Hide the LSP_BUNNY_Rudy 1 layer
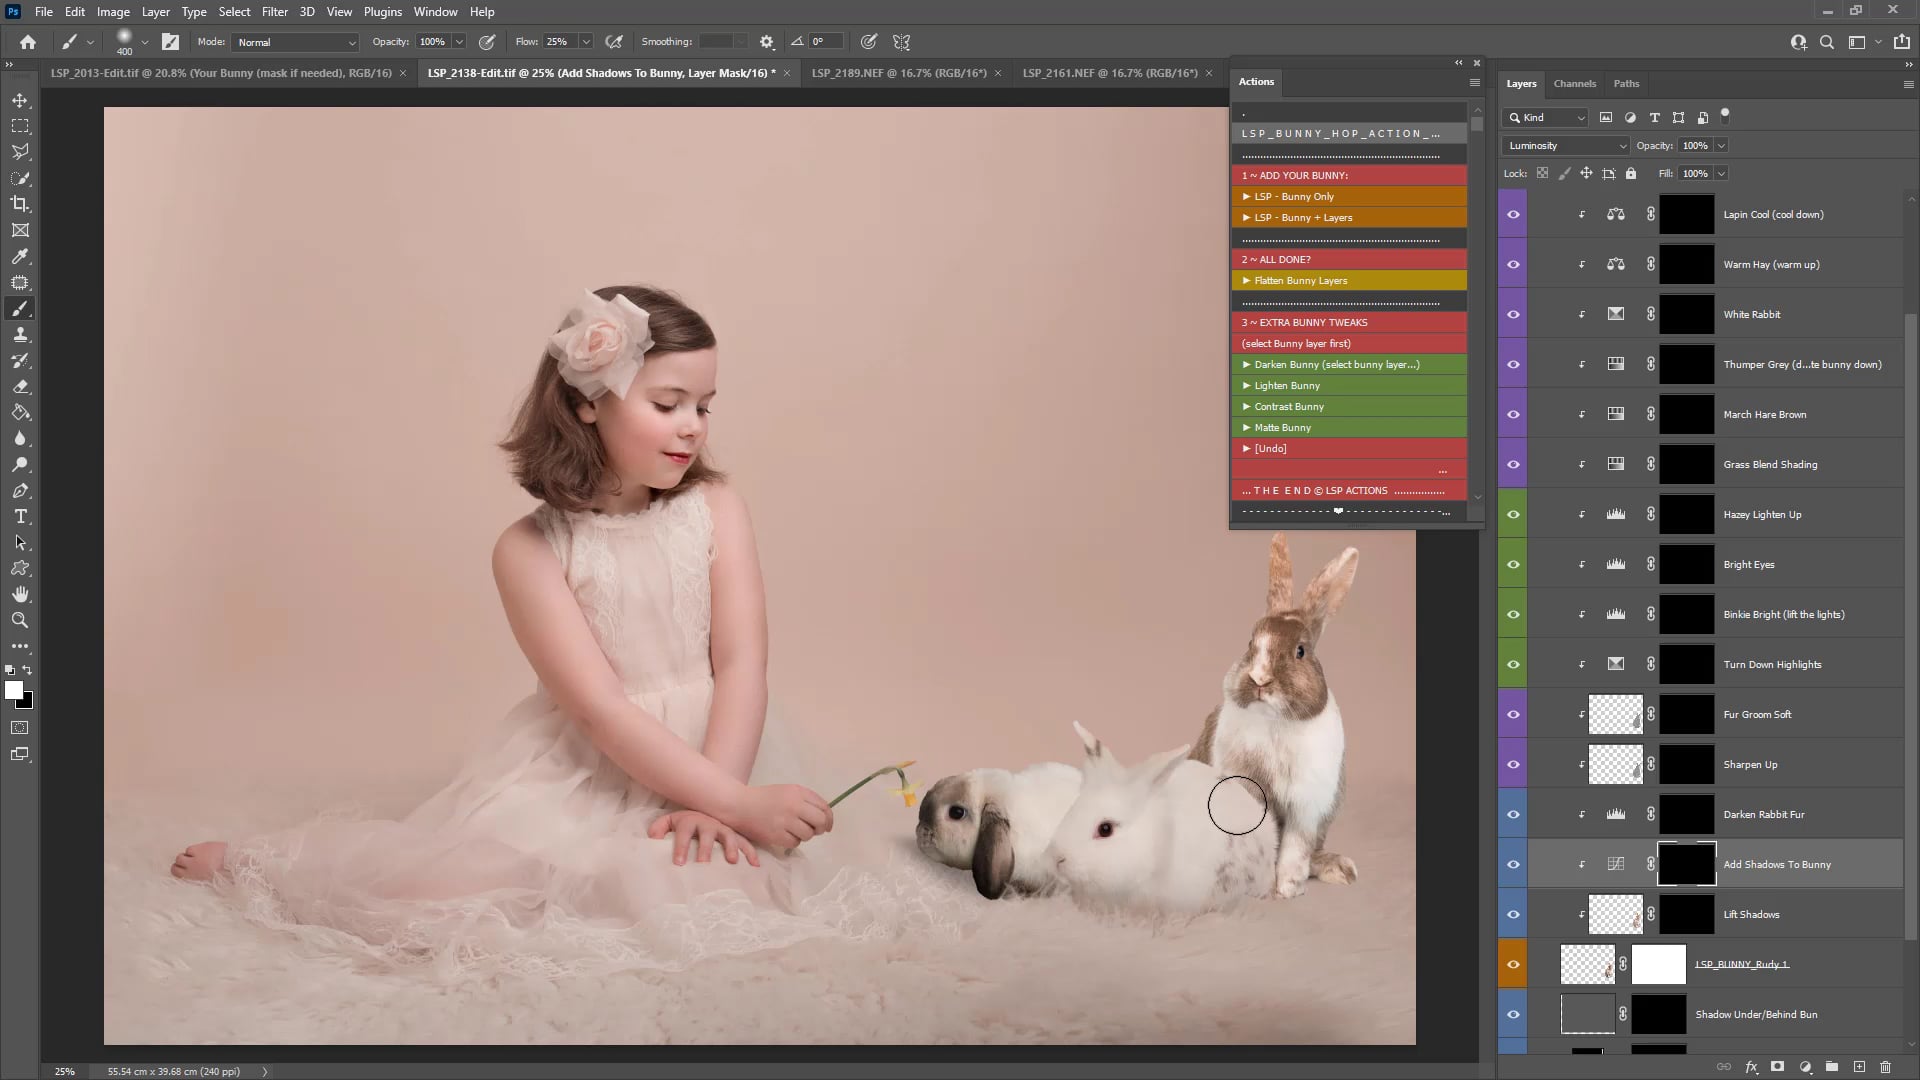 pos(1513,964)
